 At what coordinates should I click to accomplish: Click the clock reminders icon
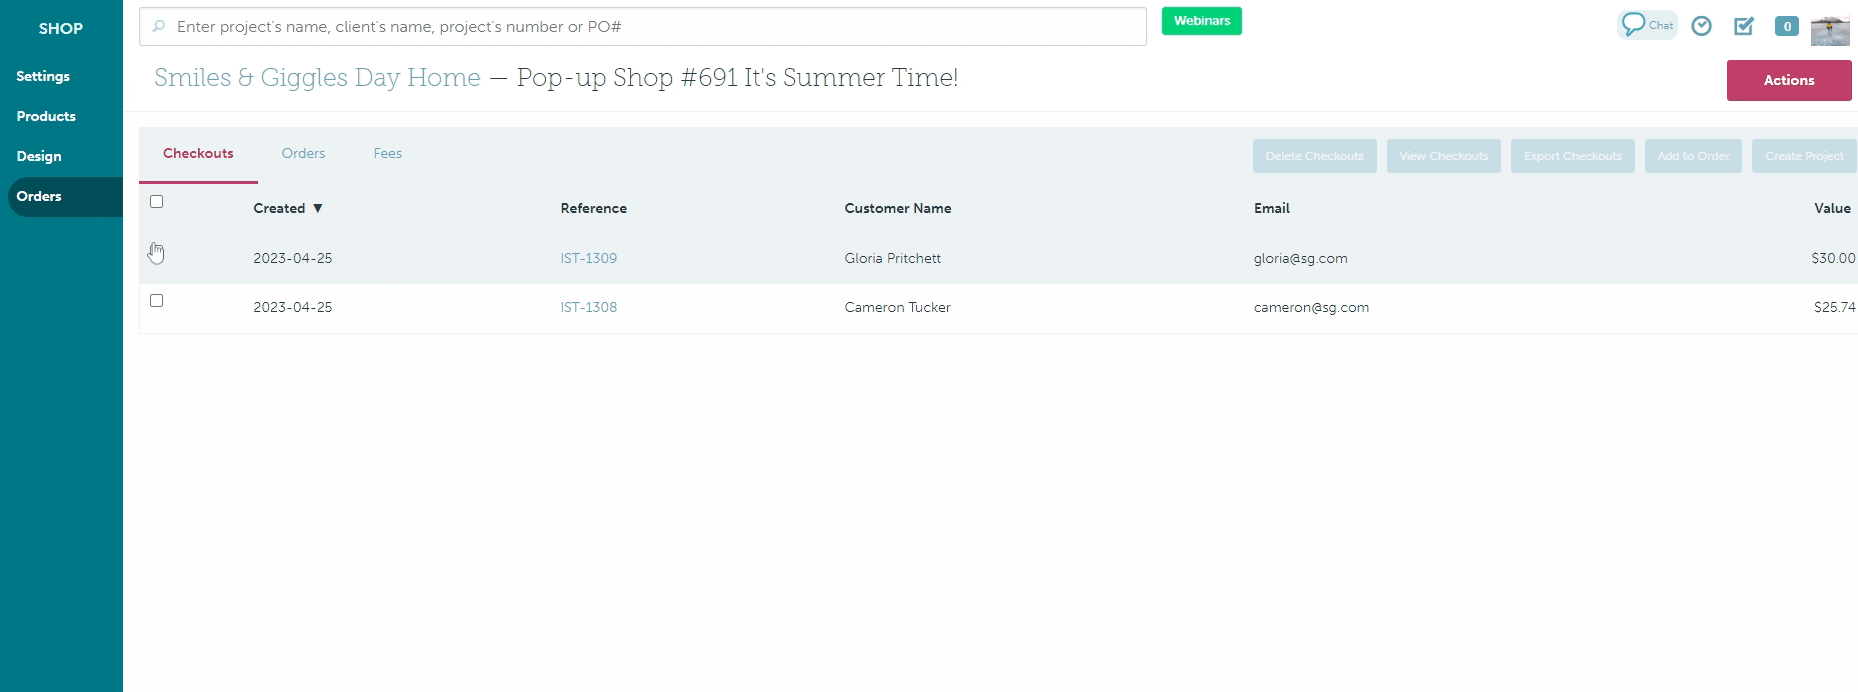coord(1701,26)
